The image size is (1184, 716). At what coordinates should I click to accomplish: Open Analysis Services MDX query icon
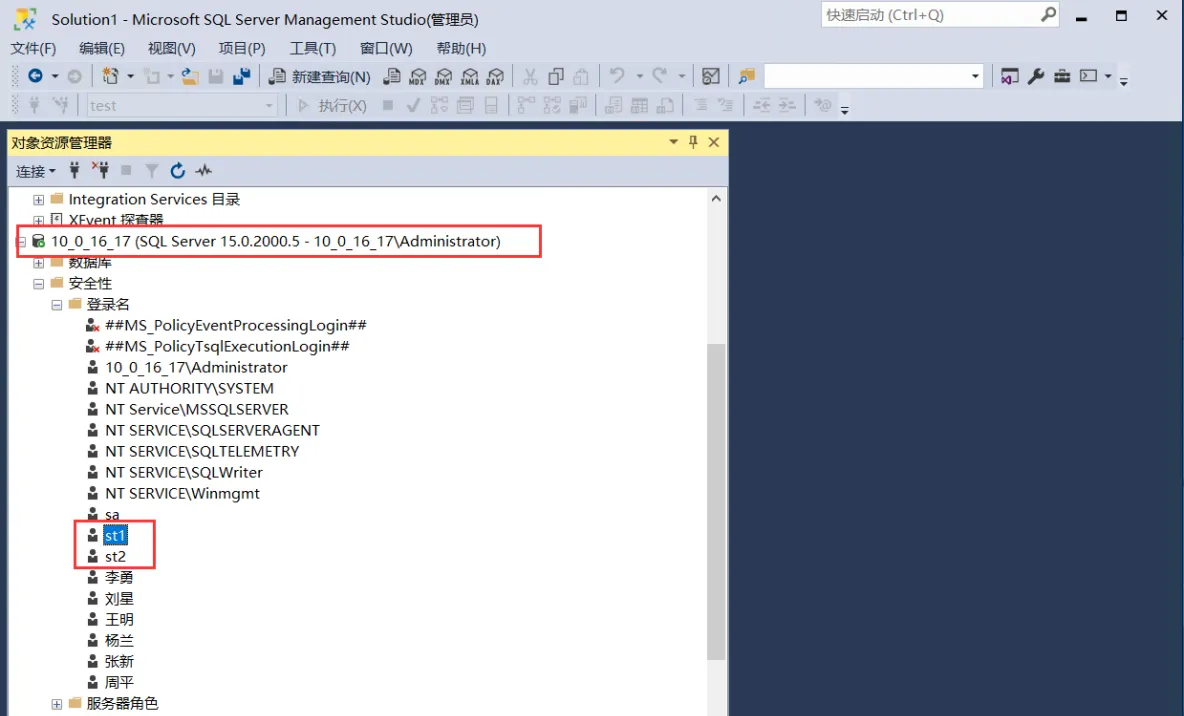tap(418, 76)
